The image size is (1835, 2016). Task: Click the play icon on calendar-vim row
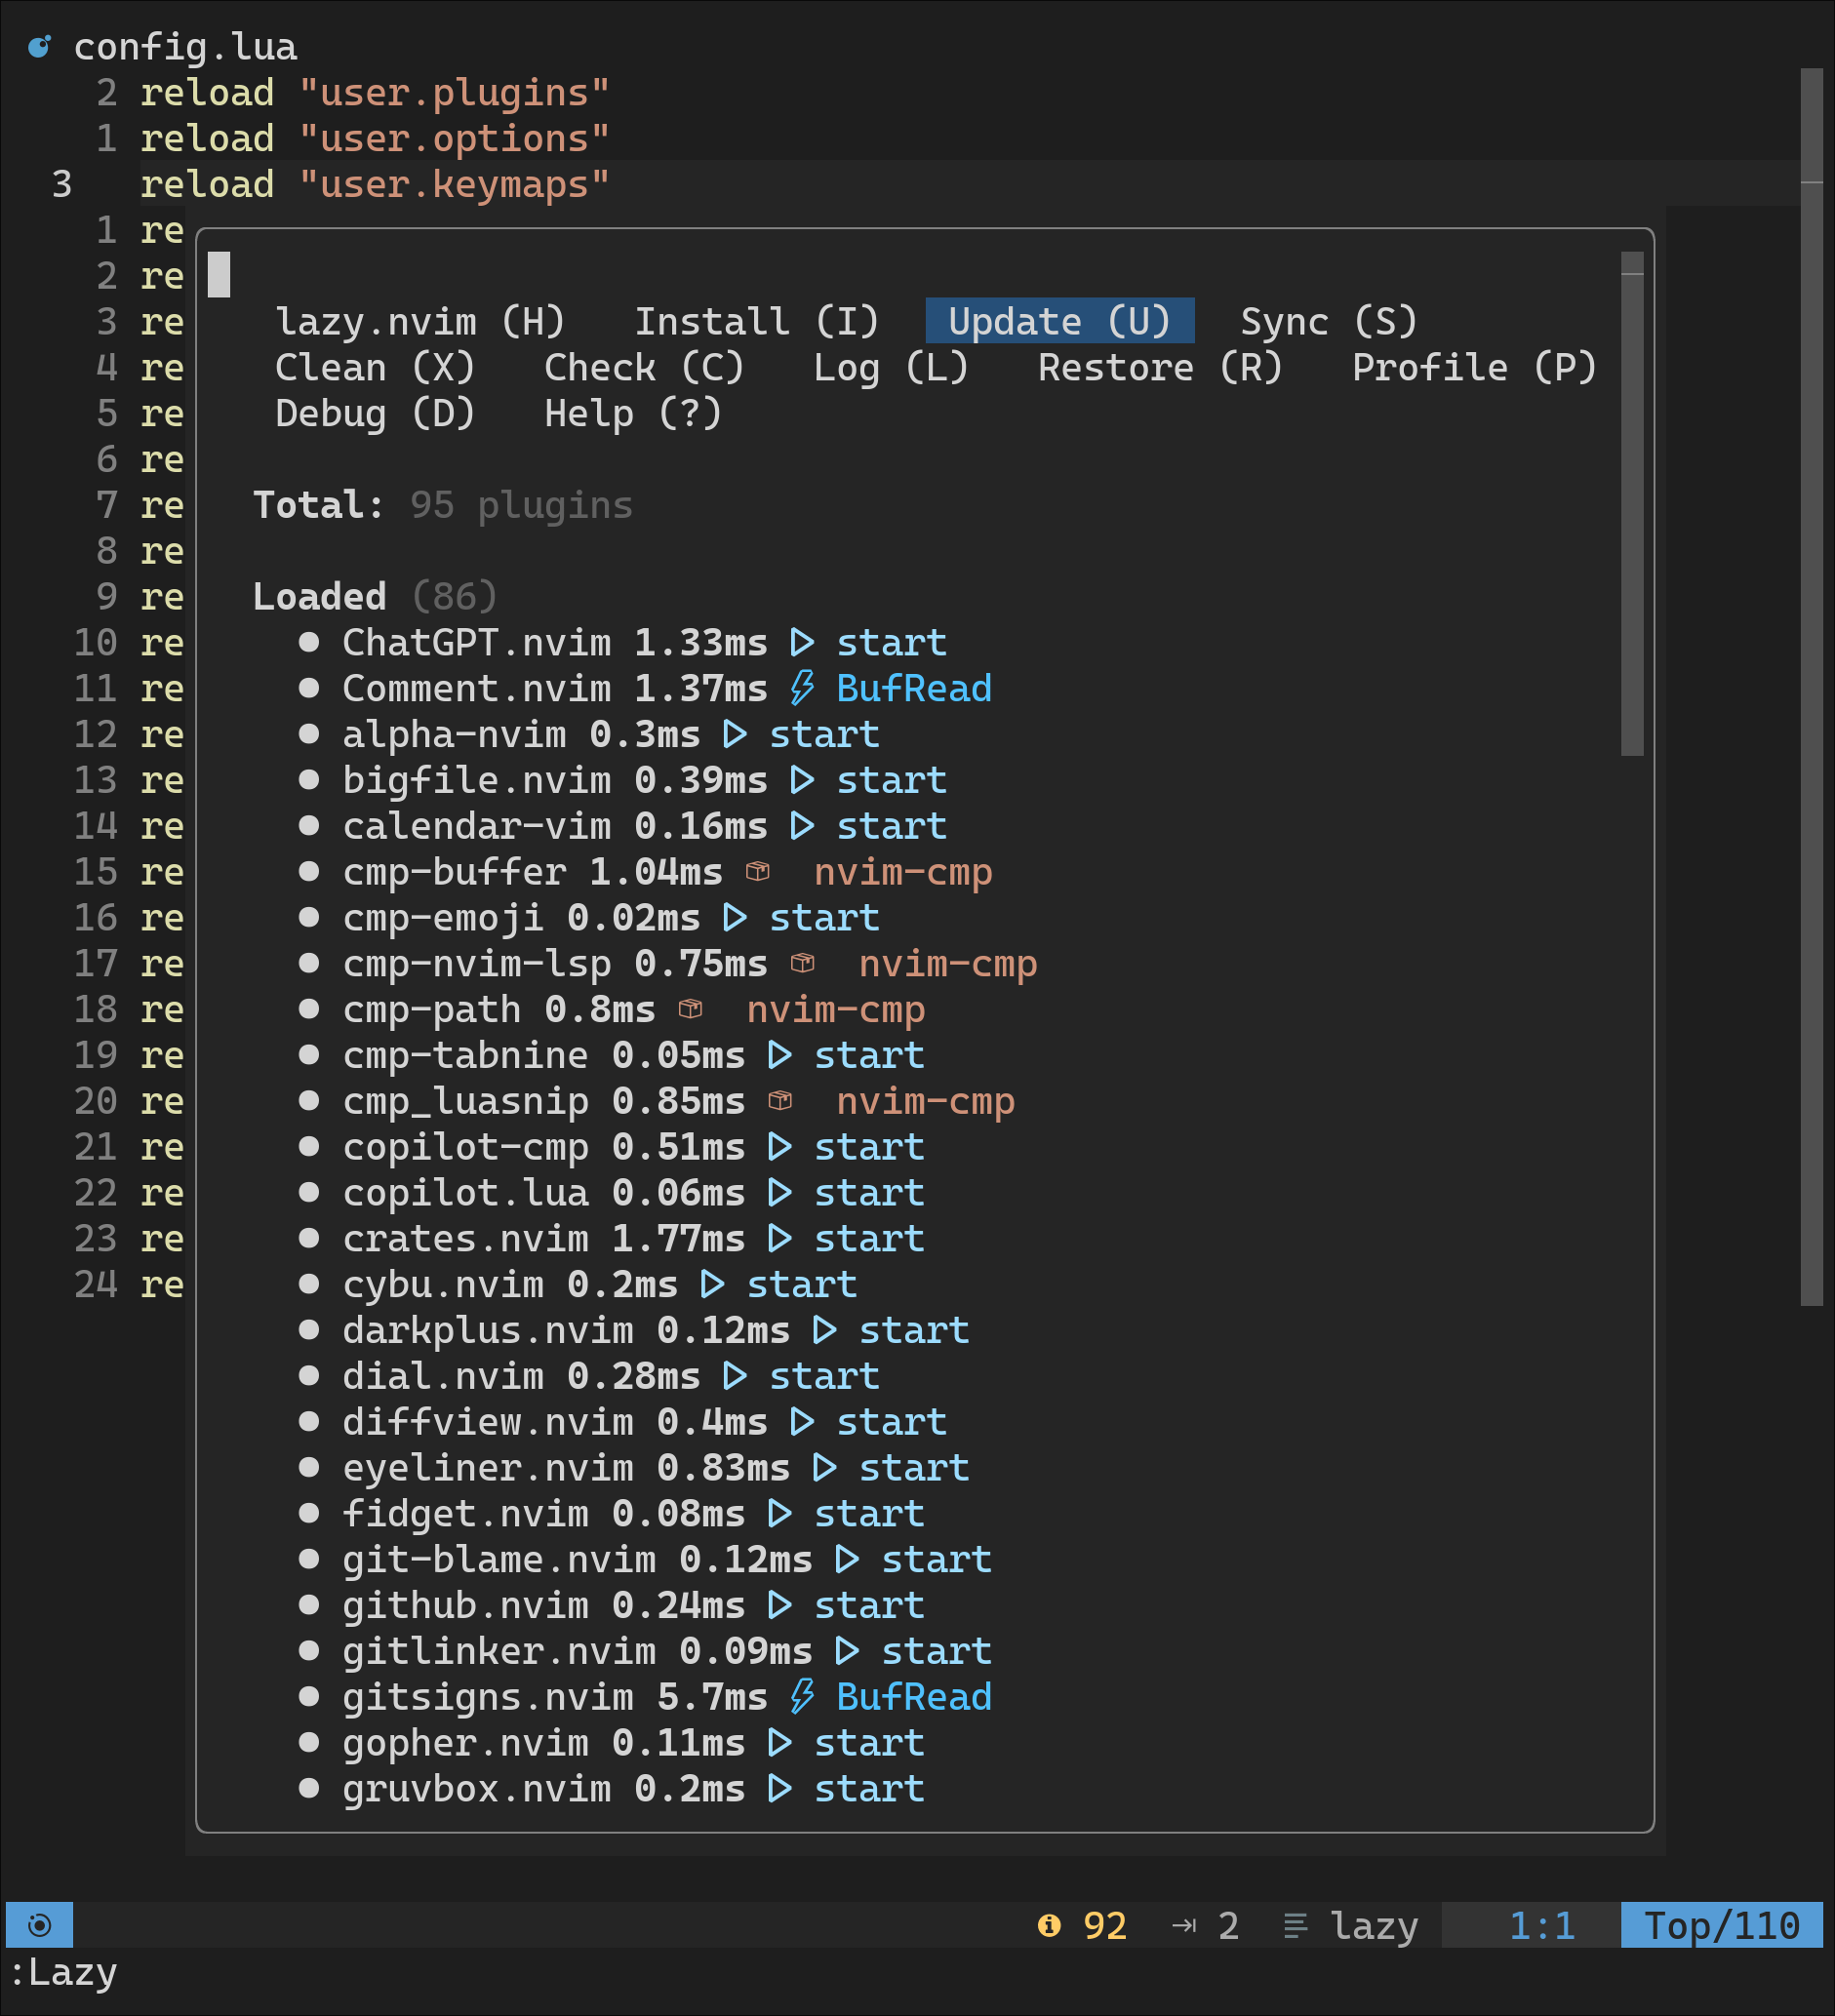pos(802,826)
